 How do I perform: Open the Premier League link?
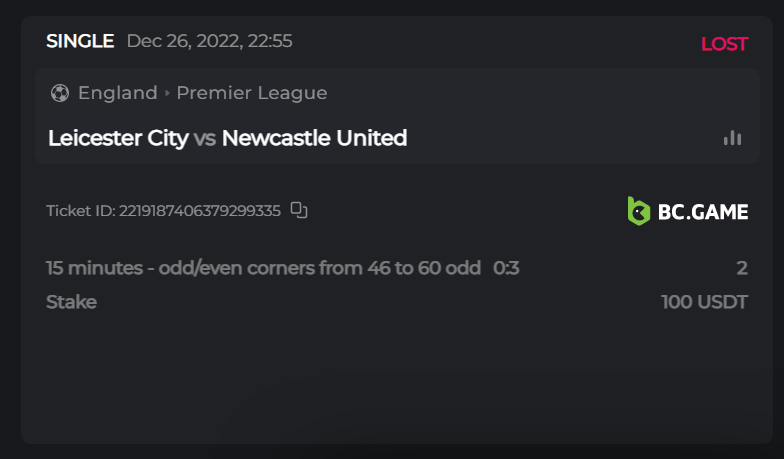252,93
